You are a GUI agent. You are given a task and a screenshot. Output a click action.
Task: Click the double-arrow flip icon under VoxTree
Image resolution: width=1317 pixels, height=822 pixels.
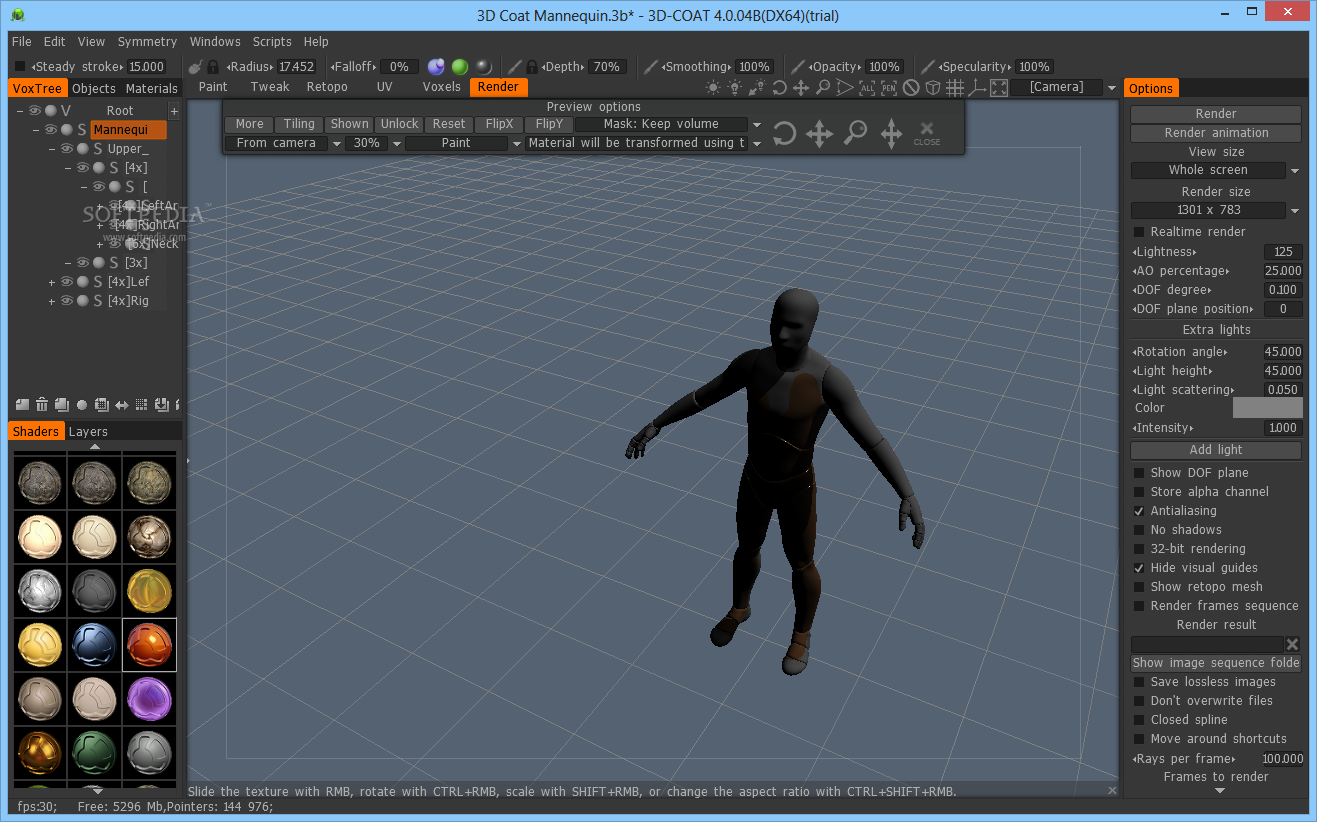click(x=121, y=405)
